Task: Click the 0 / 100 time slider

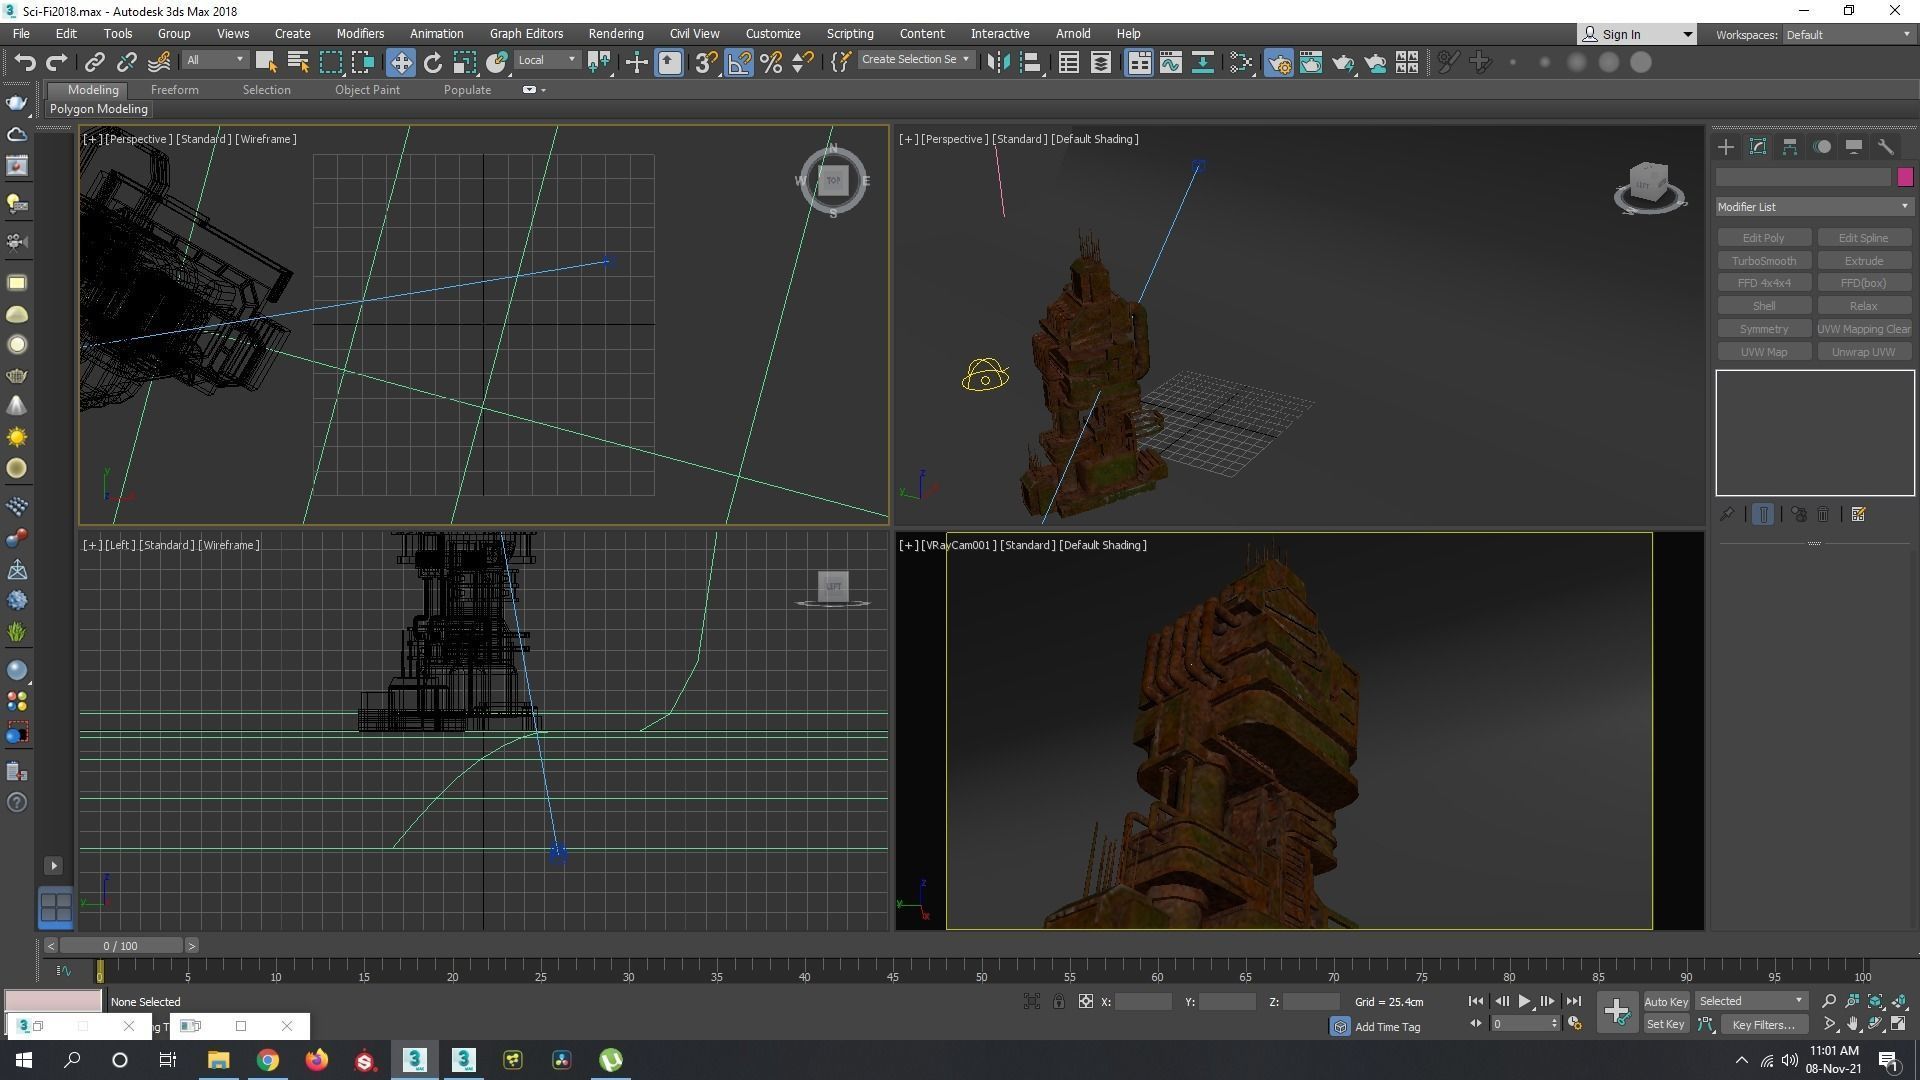Action: 121,946
